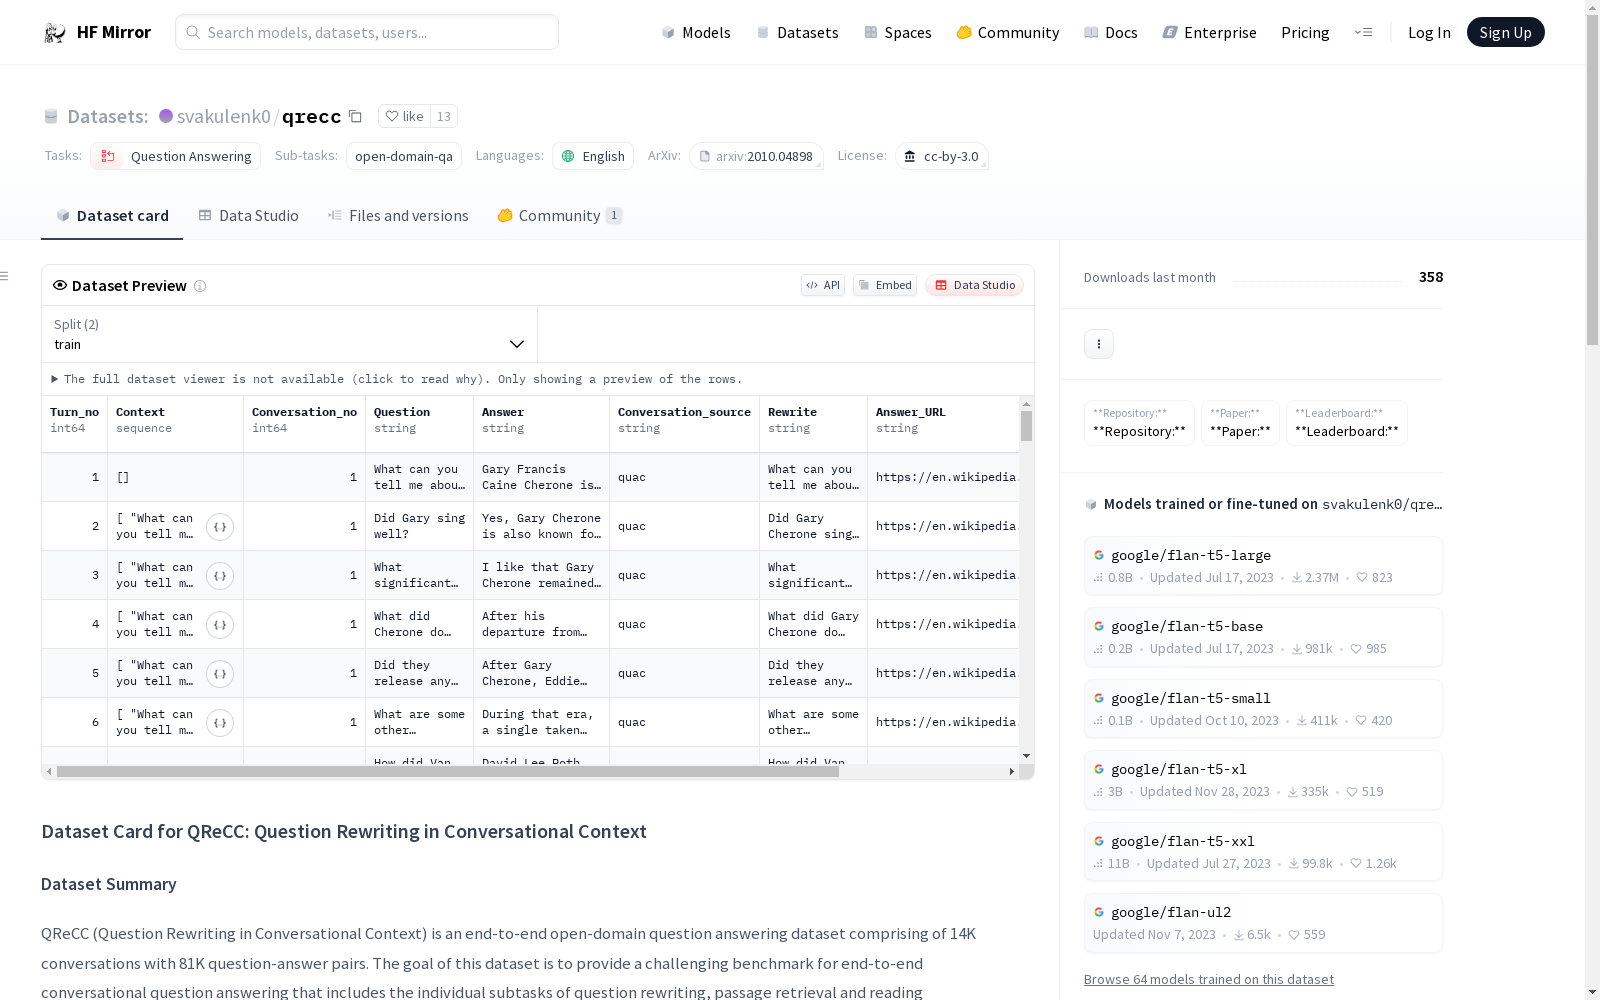Viewport: 1600px width, 1000px height.
Task: Click the vertical three-dots button under Downloads
Action: (1099, 344)
